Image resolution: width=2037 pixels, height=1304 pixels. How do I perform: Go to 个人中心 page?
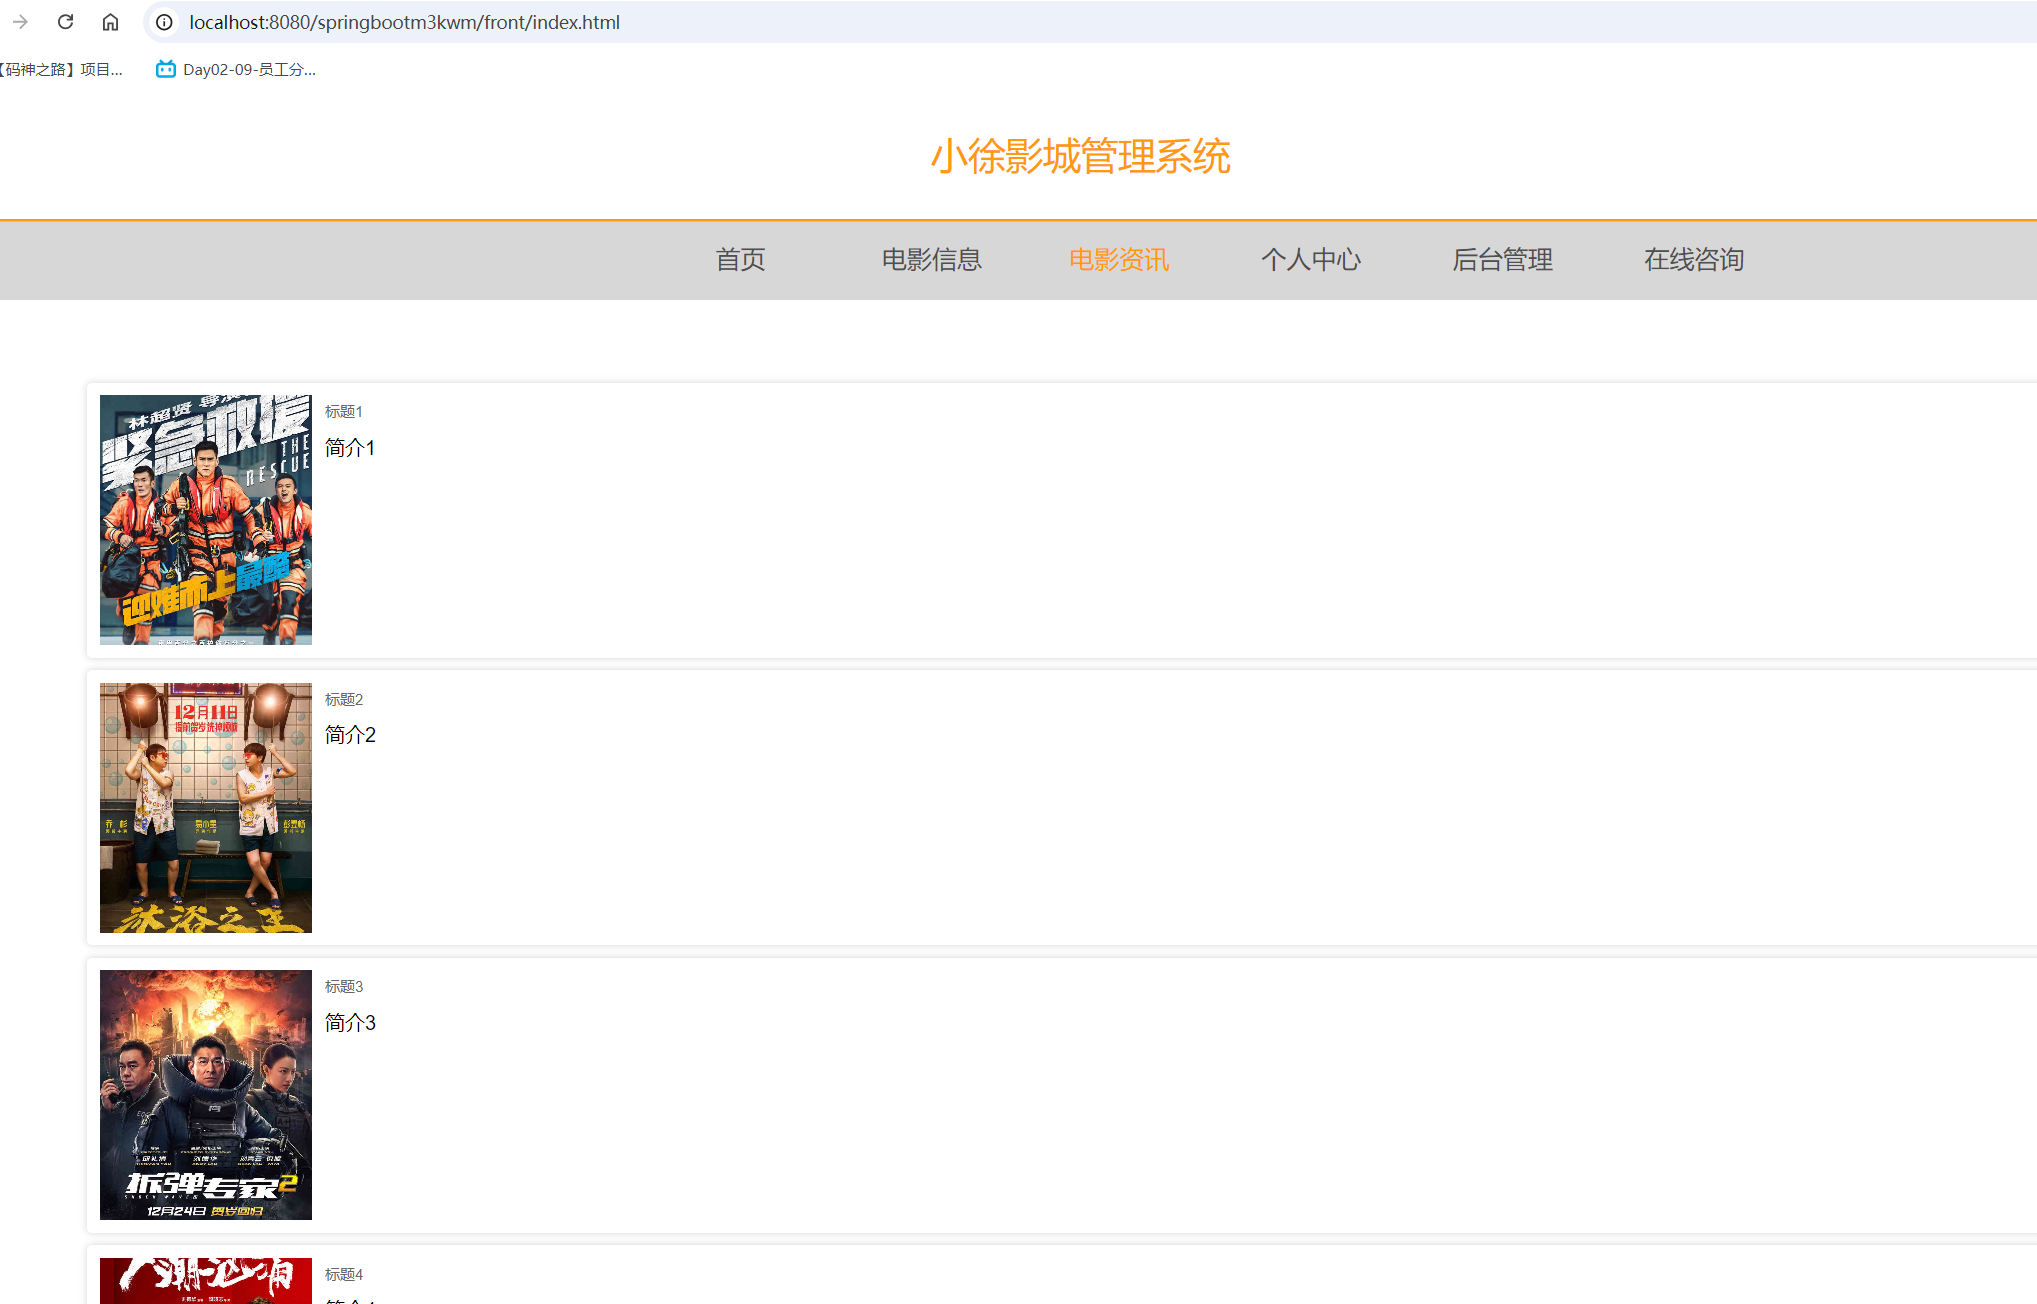pyautogui.click(x=1310, y=260)
